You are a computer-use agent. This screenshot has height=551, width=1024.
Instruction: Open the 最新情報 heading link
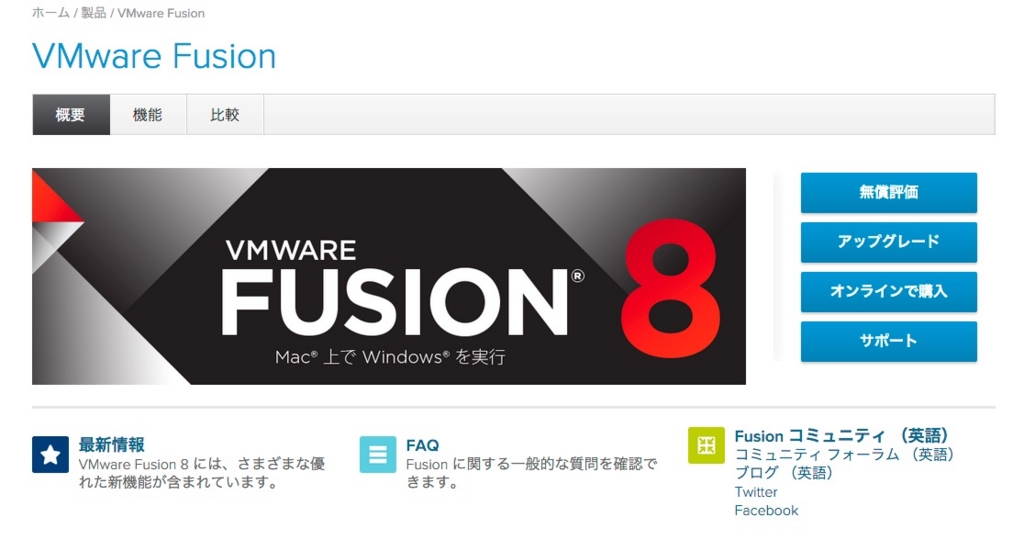112,445
